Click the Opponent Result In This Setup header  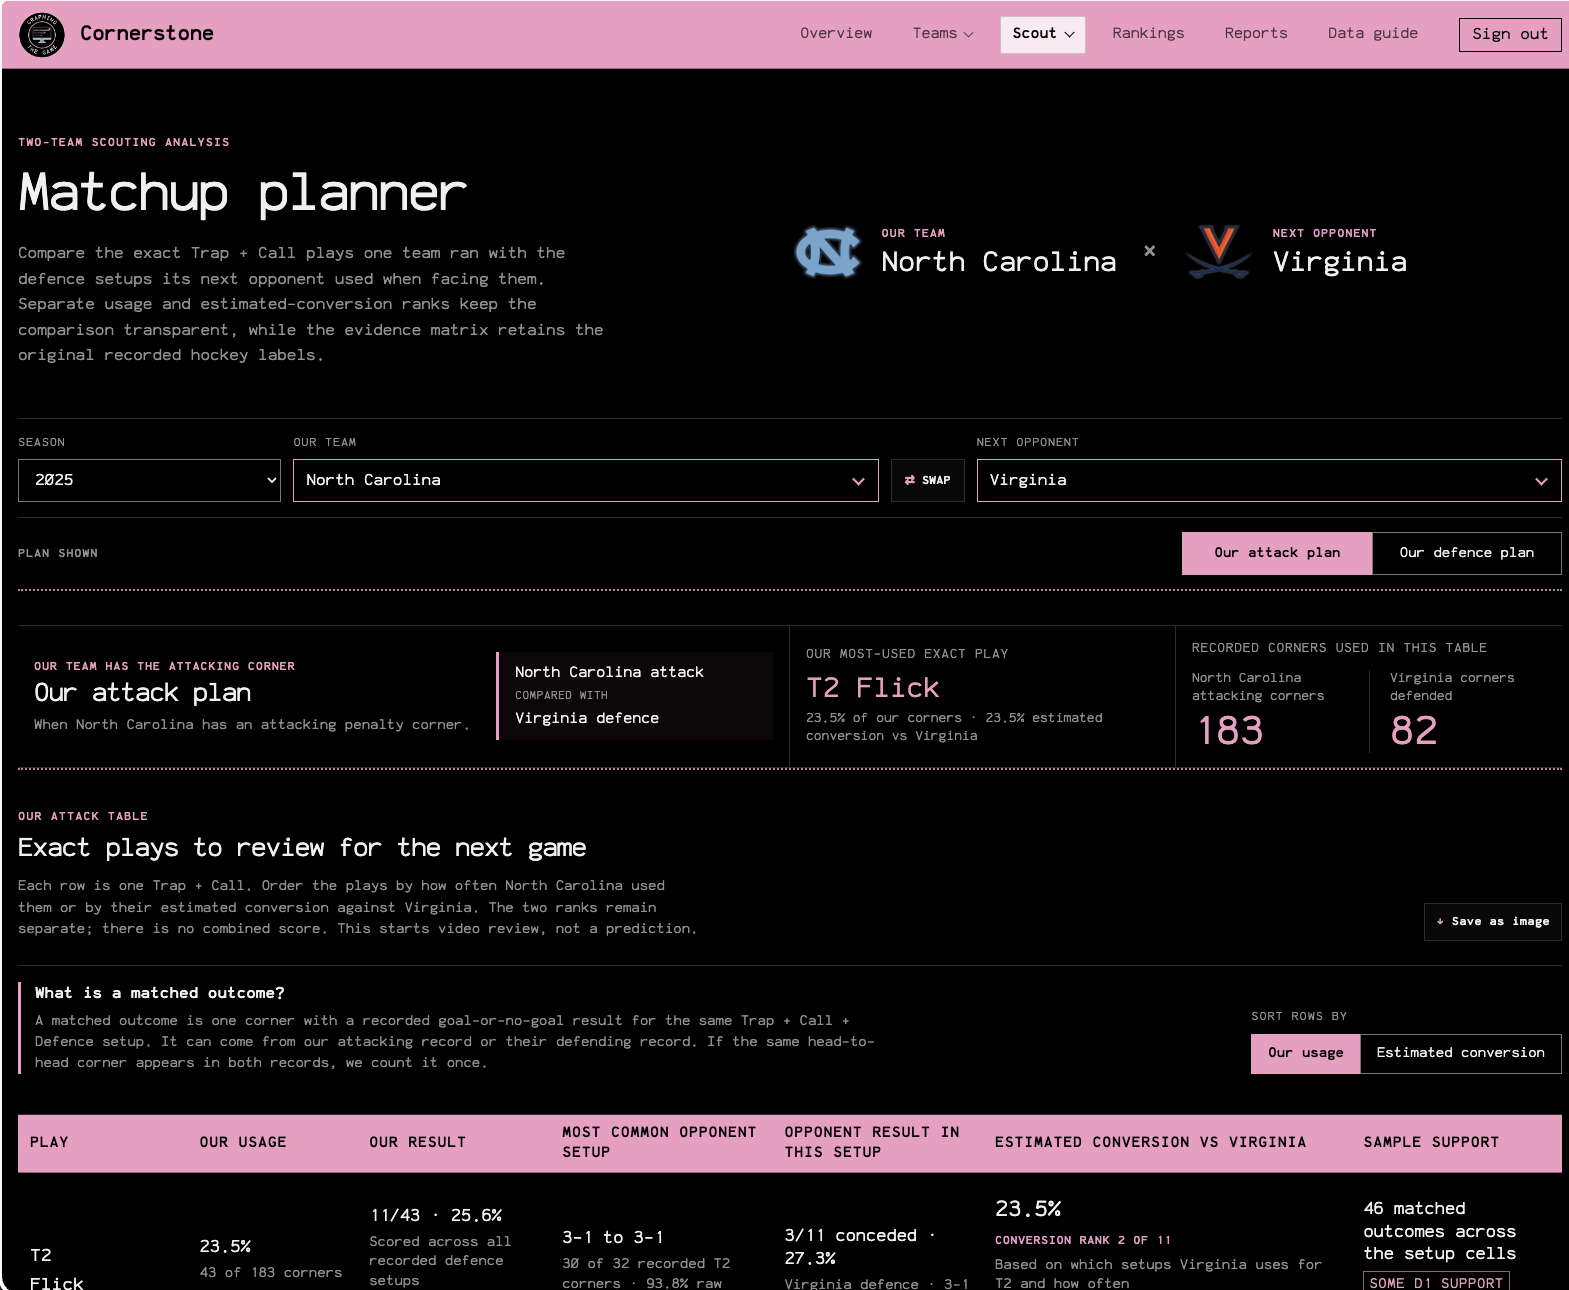872,1143
